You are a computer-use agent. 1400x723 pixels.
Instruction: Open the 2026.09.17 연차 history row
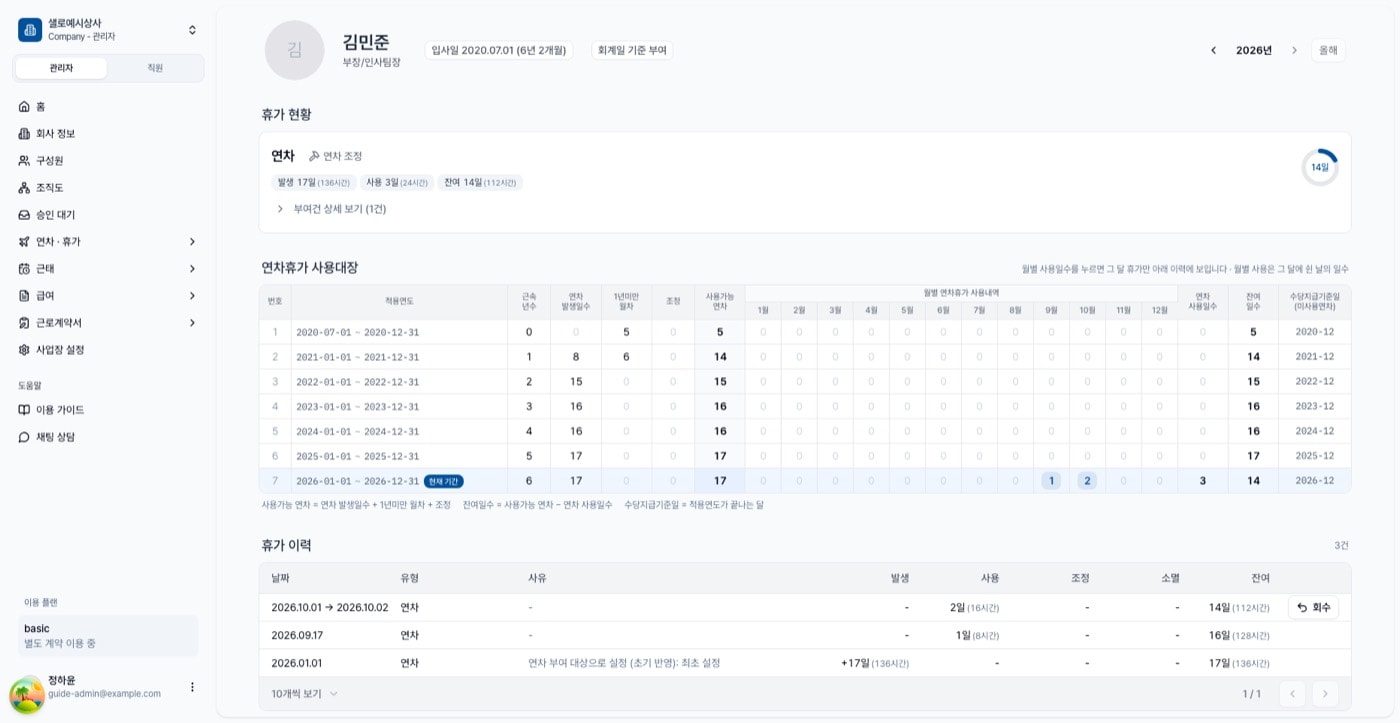[x=805, y=635]
